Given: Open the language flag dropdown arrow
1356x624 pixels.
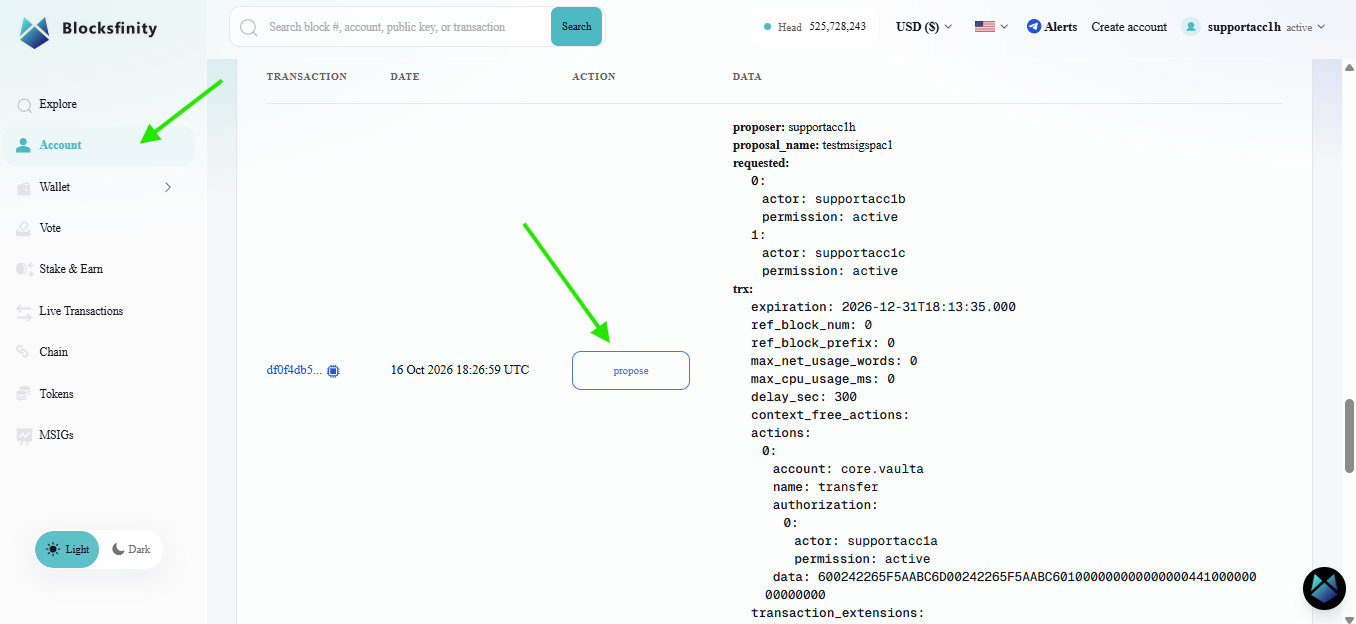Looking at the screenshot, I should [1004, 27].
